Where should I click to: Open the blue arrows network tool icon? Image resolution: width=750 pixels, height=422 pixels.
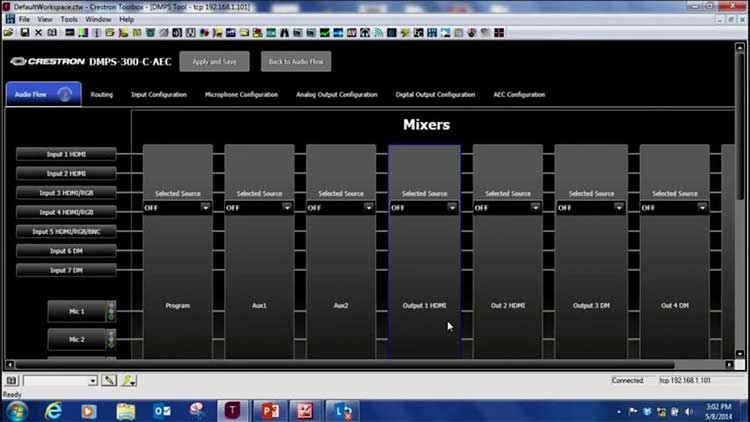(x=338, y=33)
